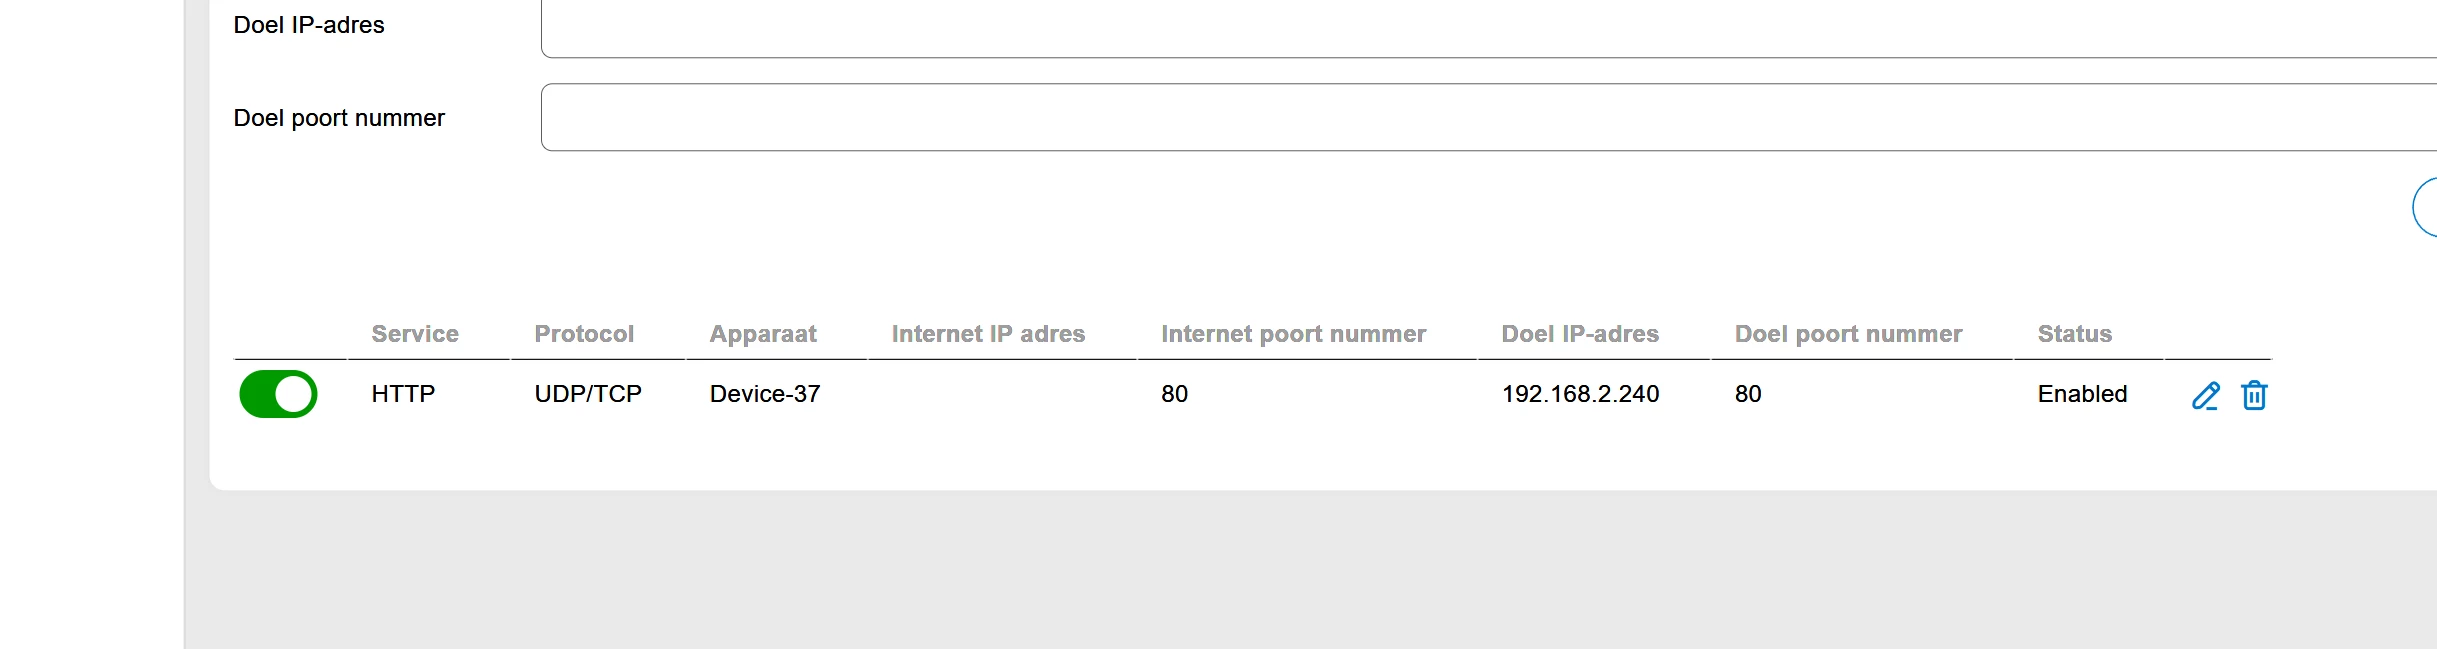
Task: Click the Enabled status text
Action: (2082, 394)
